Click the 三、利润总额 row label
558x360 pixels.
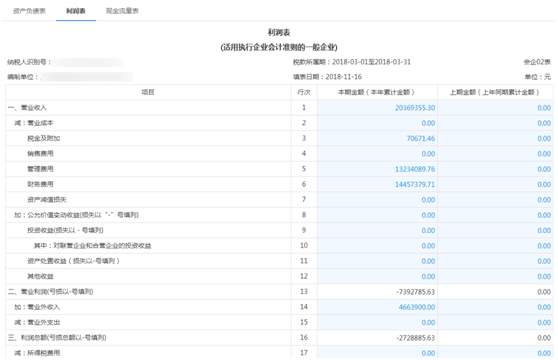pyautogui.click(x=57, y=338)
